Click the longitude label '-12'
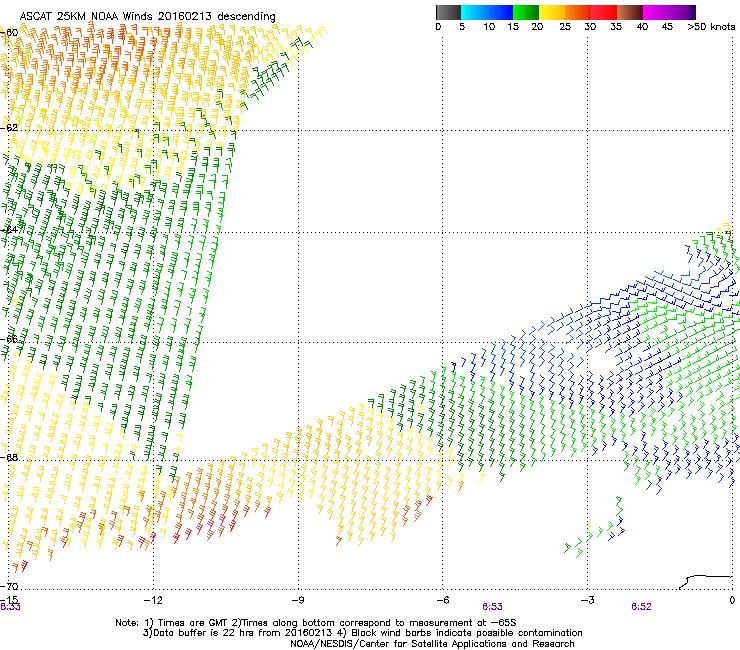Screen dimensions: 740x650 click(x=153, y=600)
